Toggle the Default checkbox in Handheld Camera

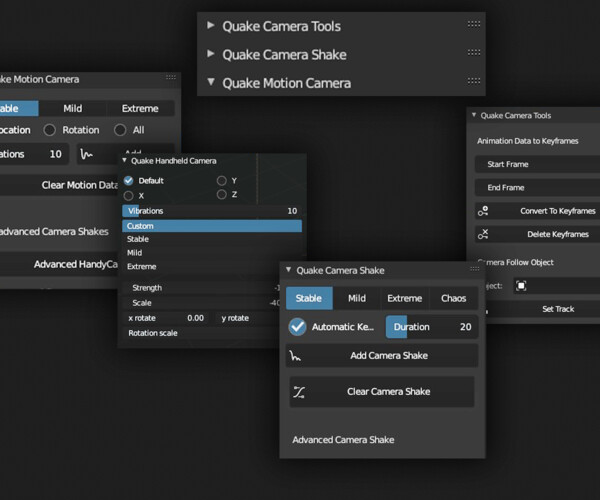pyautogui.click(x=129, y=181)
